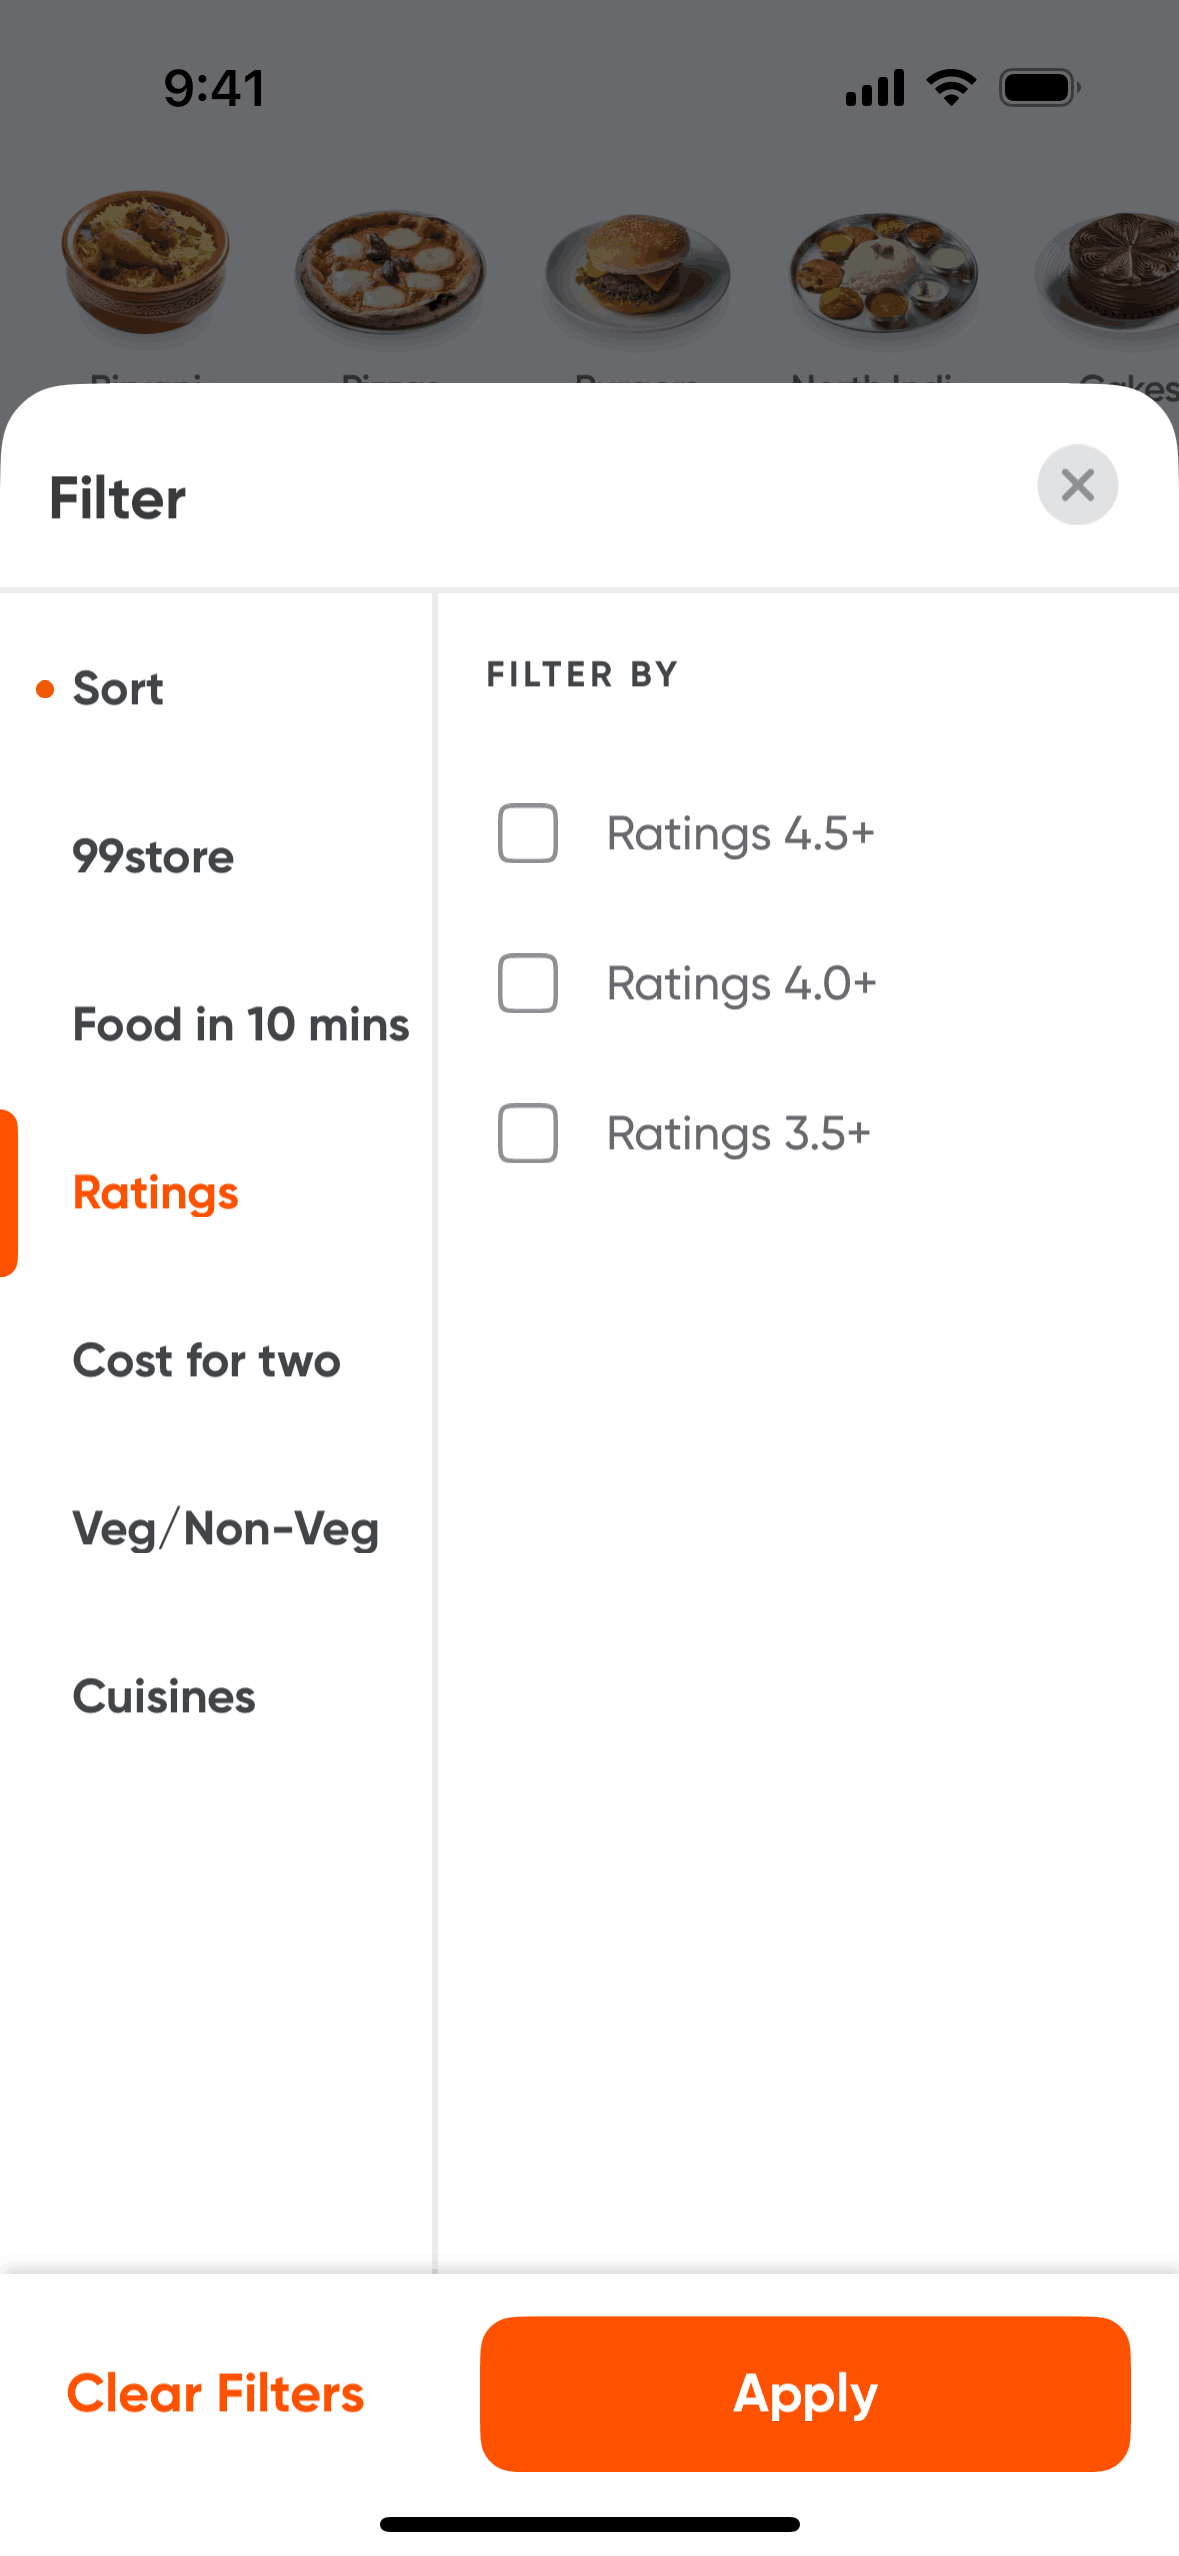Open the Cuisines filter section
Image resolution: width=1179 pixels, height=2556 pixels.
tap(164, 1697)
